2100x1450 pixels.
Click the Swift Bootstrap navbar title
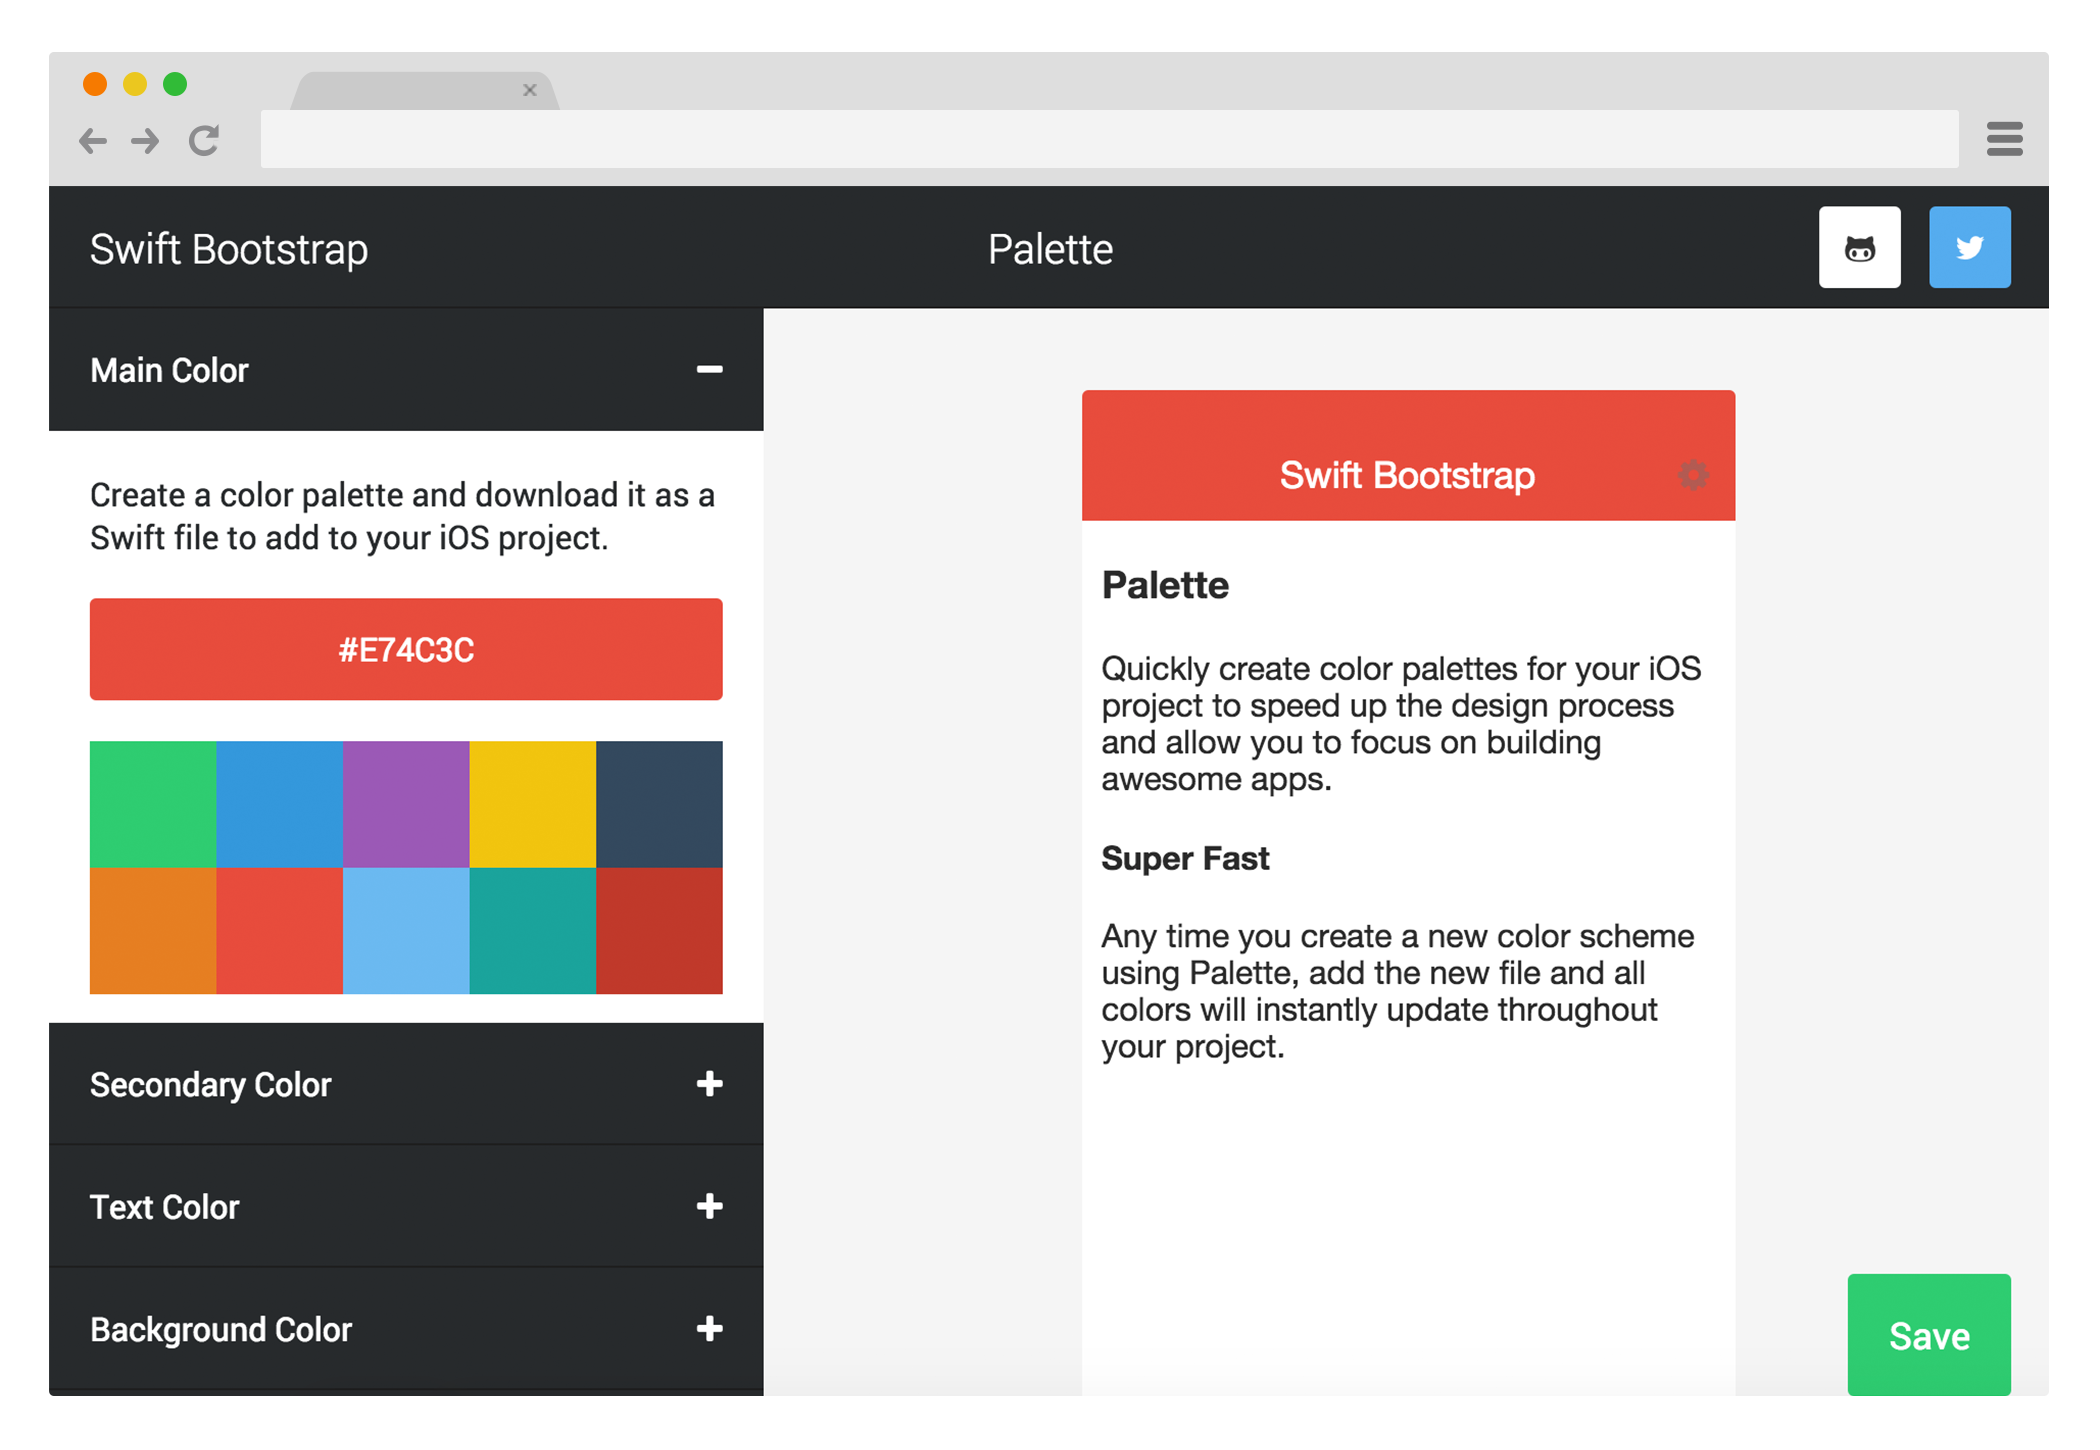229,249
